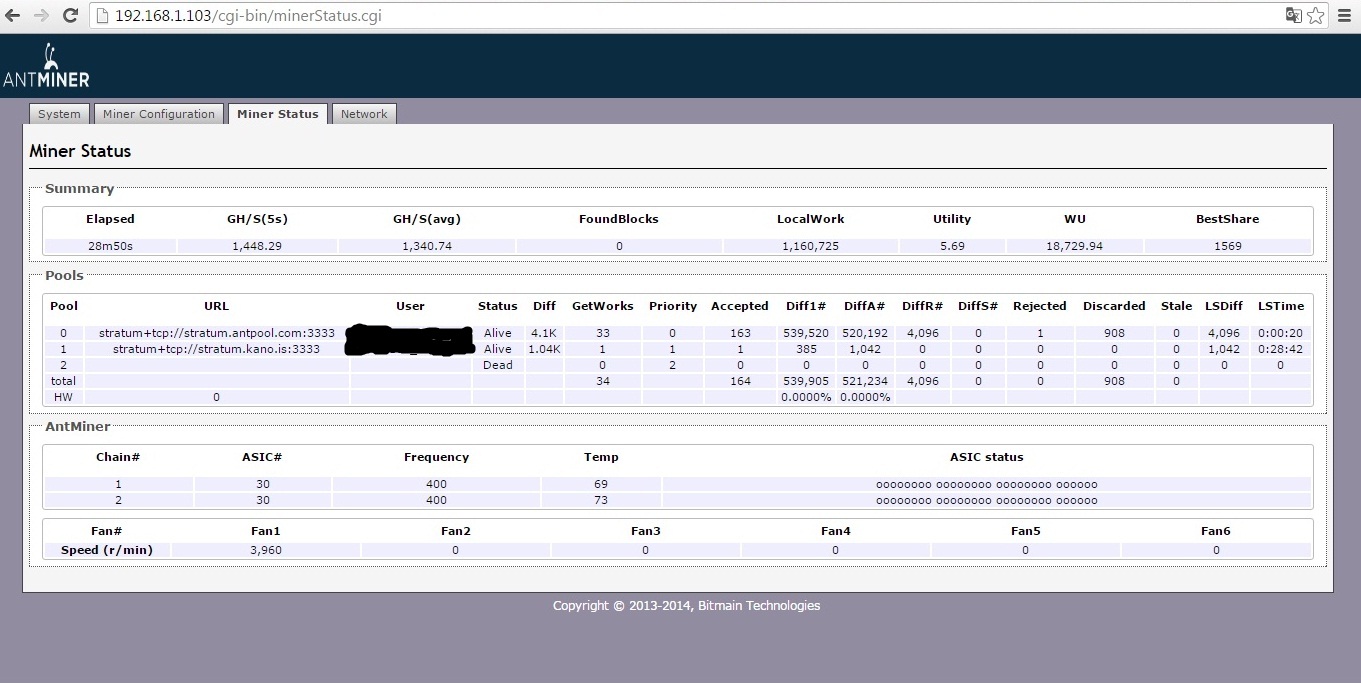Click the Bitmain Technologies copyright text

pyautogui.click(x=686, y=605)
